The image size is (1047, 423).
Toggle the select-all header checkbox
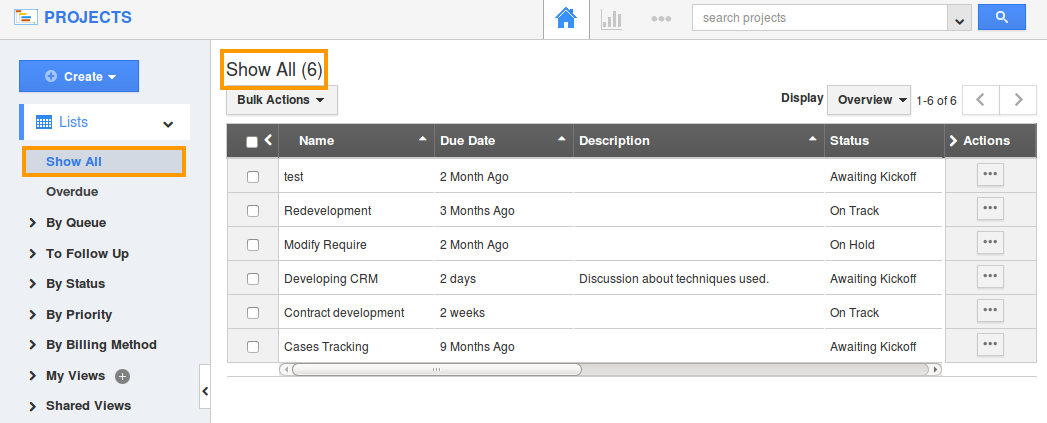click(252, 142)
